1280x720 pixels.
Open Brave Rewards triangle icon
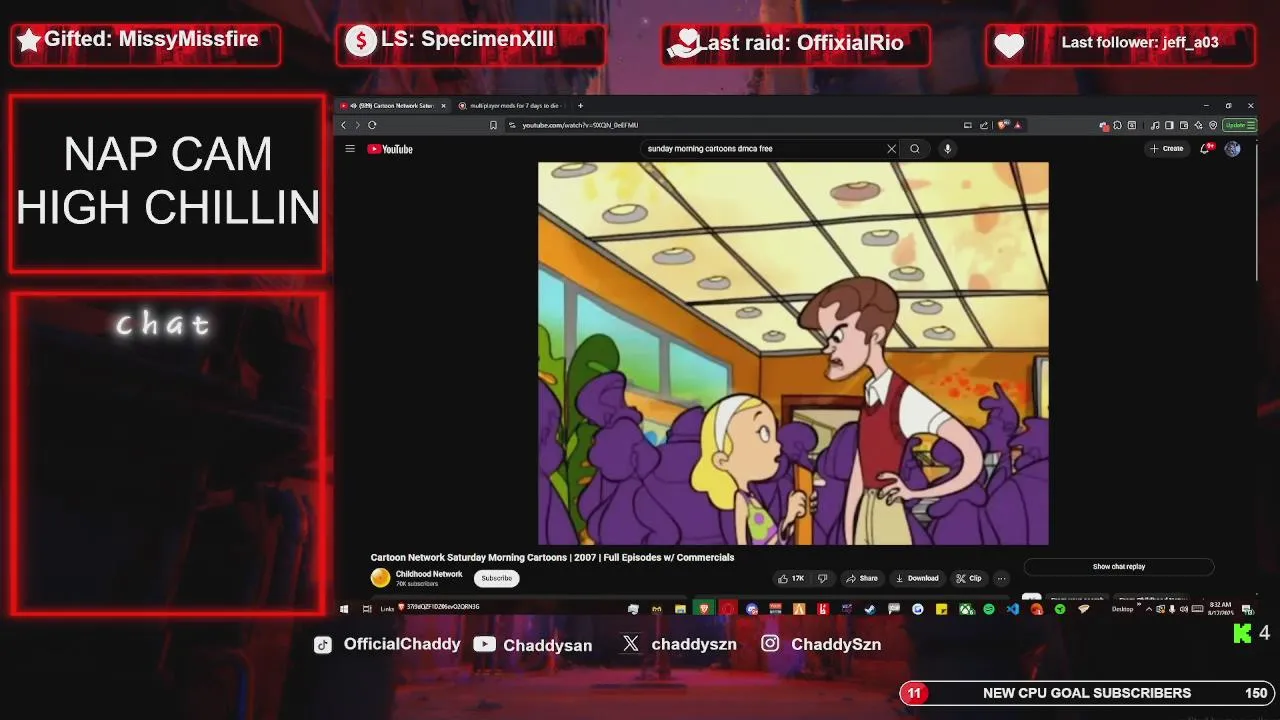(x=1018, y=125)
